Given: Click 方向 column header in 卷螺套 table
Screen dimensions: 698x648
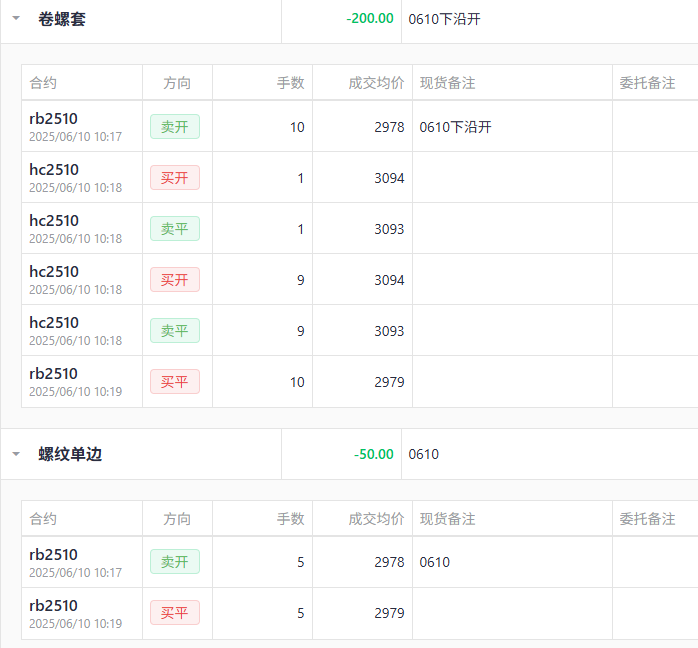Looking at the screenshot, I should 177,83.
